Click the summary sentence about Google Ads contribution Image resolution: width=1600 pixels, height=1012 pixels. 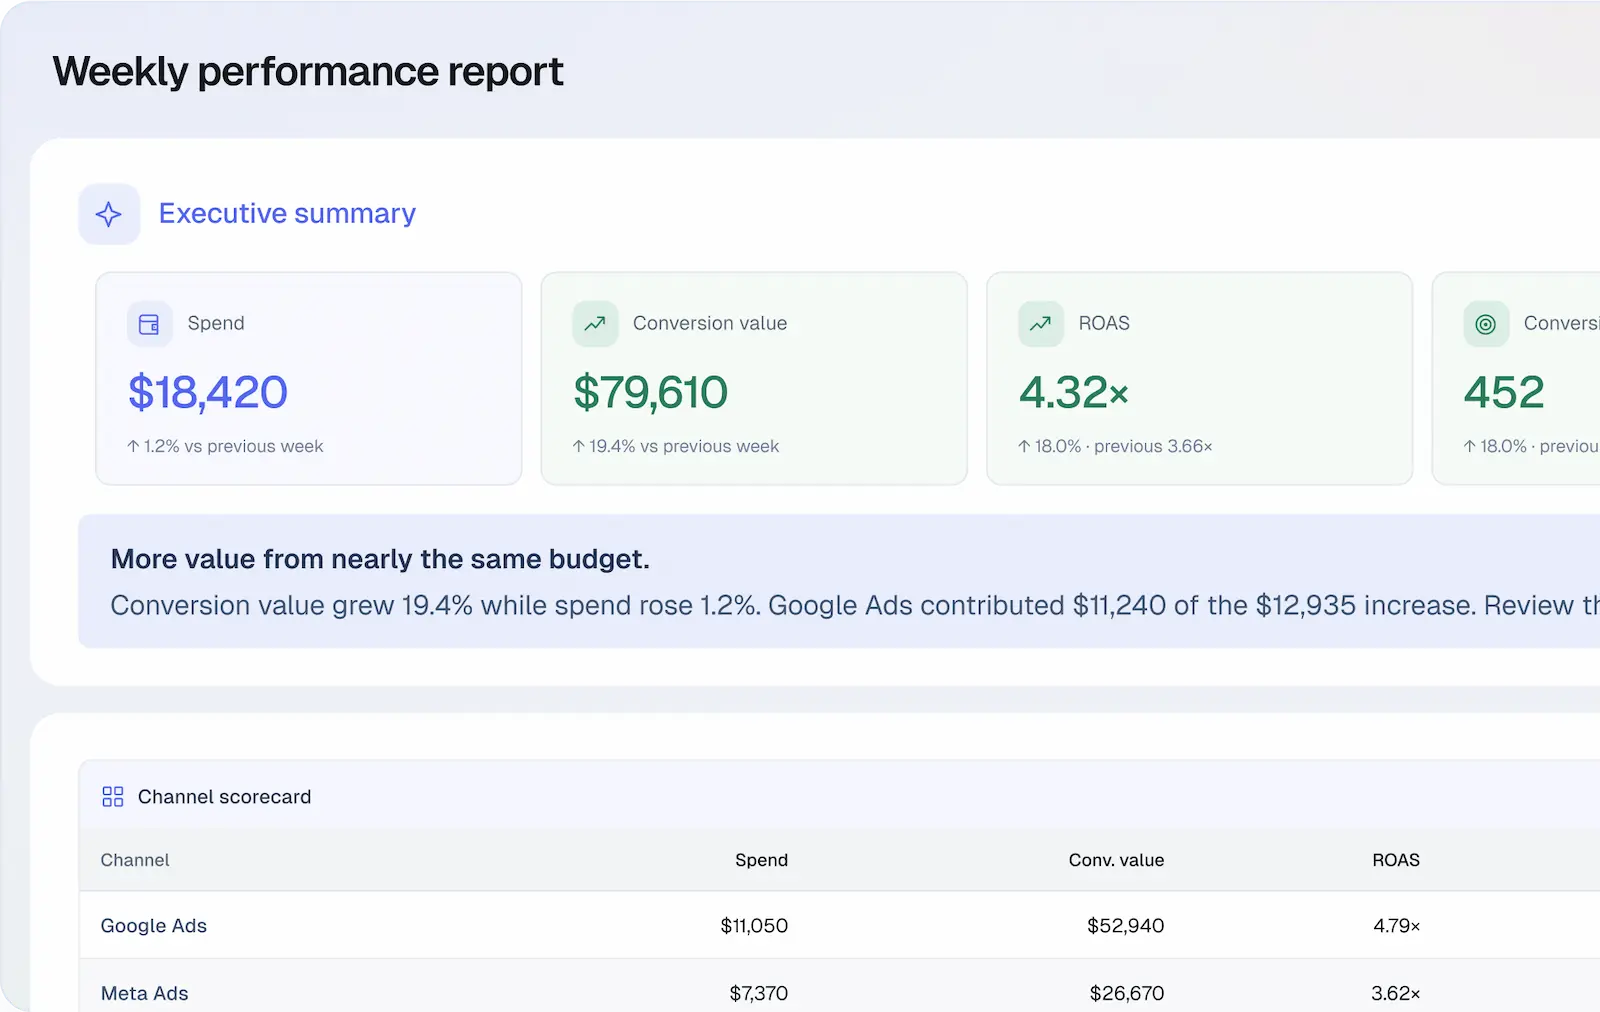pos(855,606)
